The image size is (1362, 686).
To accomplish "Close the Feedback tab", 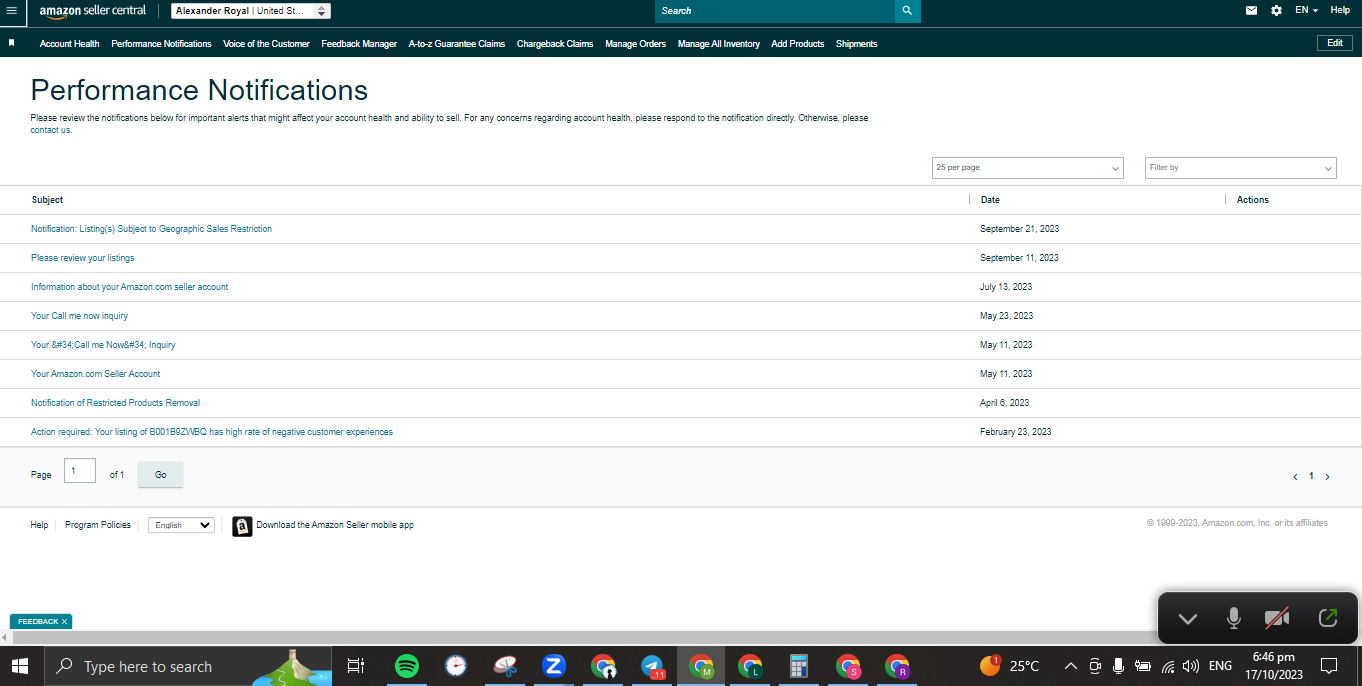I will tap(65, 622).
